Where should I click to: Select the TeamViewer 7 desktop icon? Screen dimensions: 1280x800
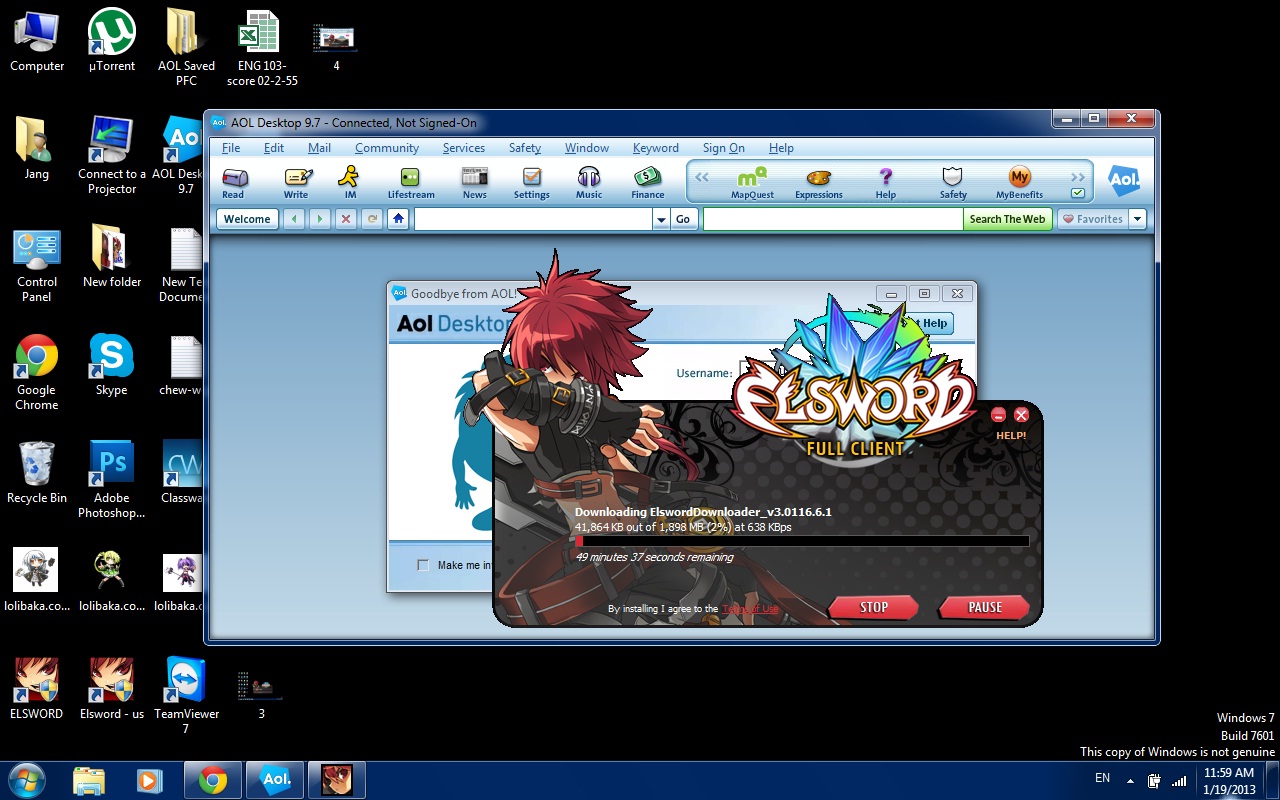coord(185,695)
